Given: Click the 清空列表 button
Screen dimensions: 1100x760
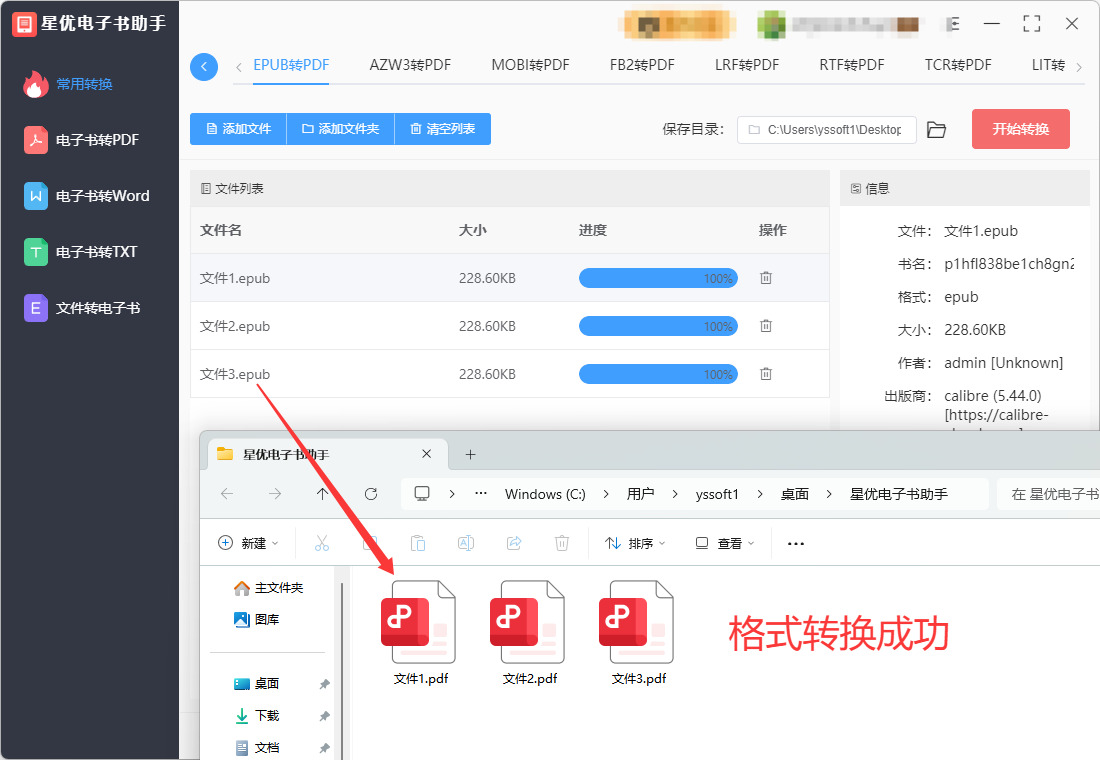Looking at the screenshot, I should click(443, 129).
